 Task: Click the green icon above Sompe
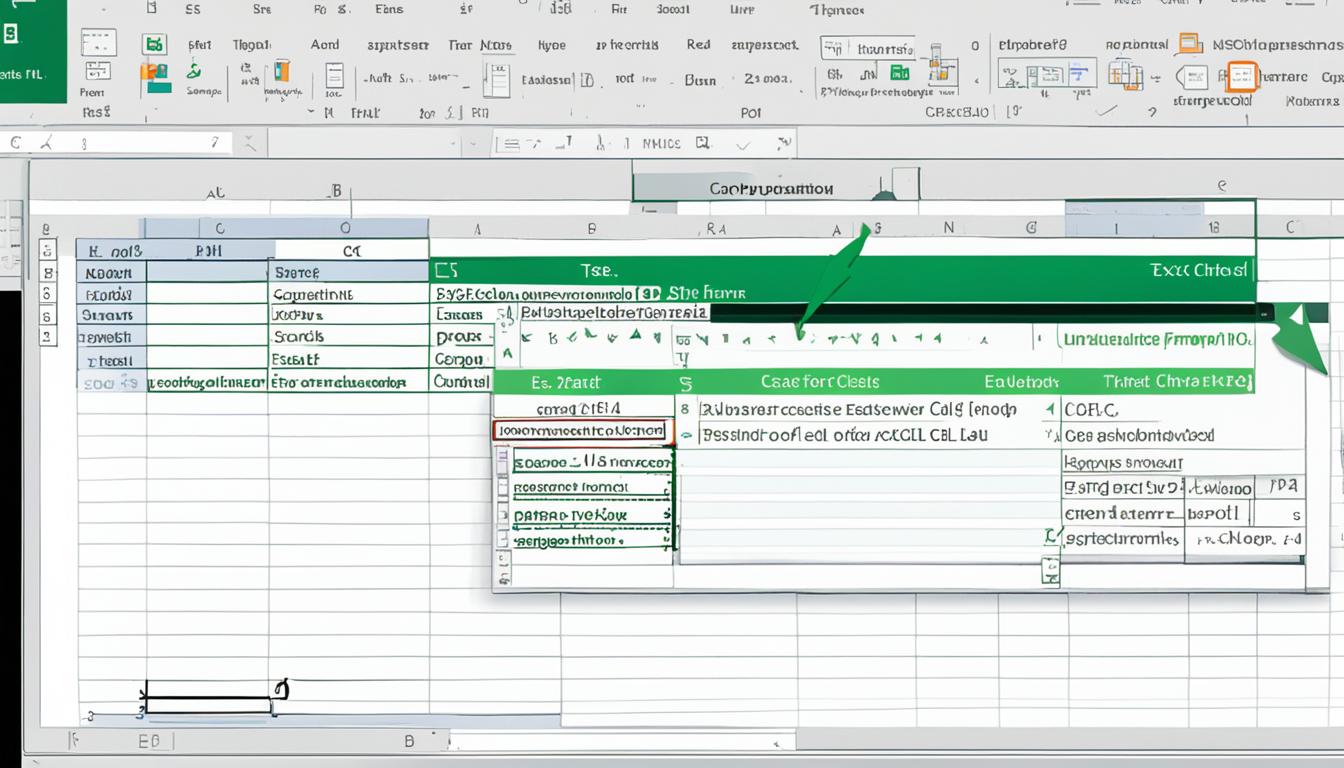pyautogui.click(x=194, y=71)
